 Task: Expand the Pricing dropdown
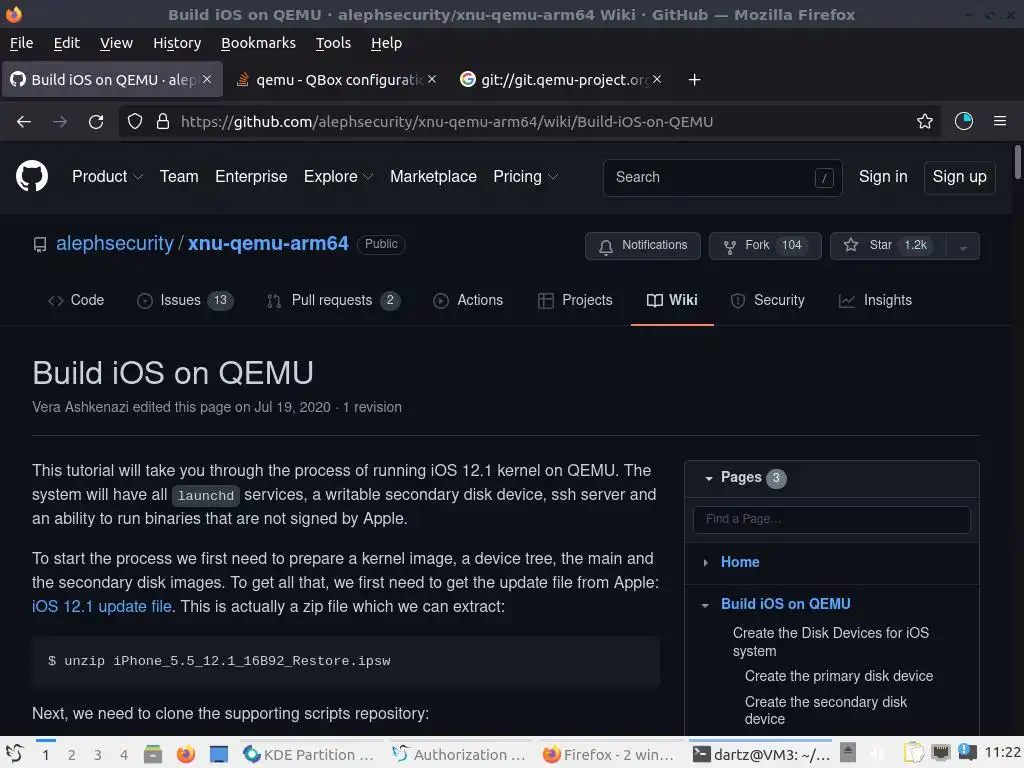click(x=525, y=177)
